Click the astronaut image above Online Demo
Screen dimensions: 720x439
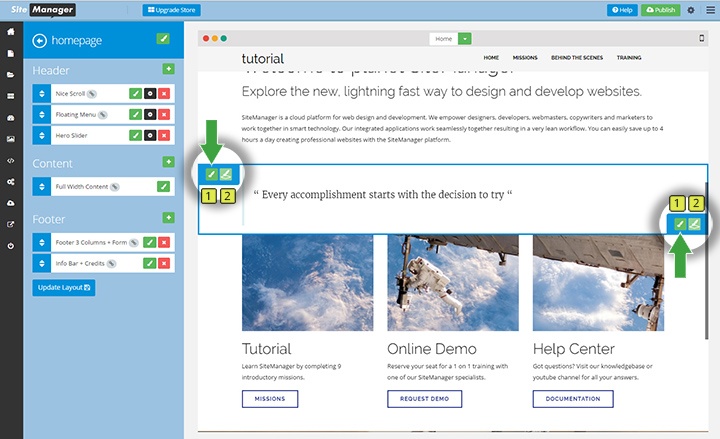[453, 283]
